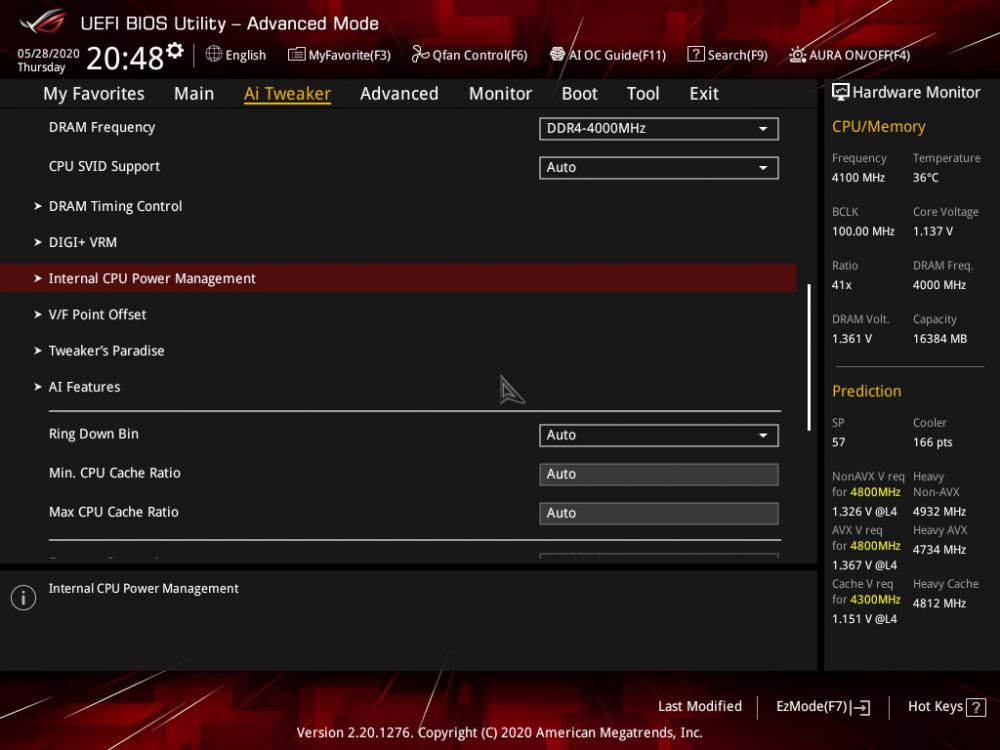Click the 100.00 MHz BCLK value
The width and height of the screenshot is (1000, 750).
pyautogui.click(x=863, y=232)
